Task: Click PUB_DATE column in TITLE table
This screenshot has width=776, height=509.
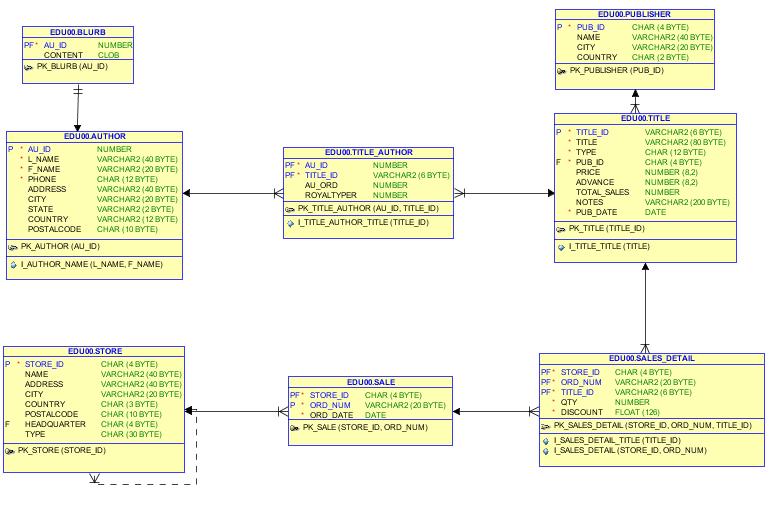Action: (596, 212)
